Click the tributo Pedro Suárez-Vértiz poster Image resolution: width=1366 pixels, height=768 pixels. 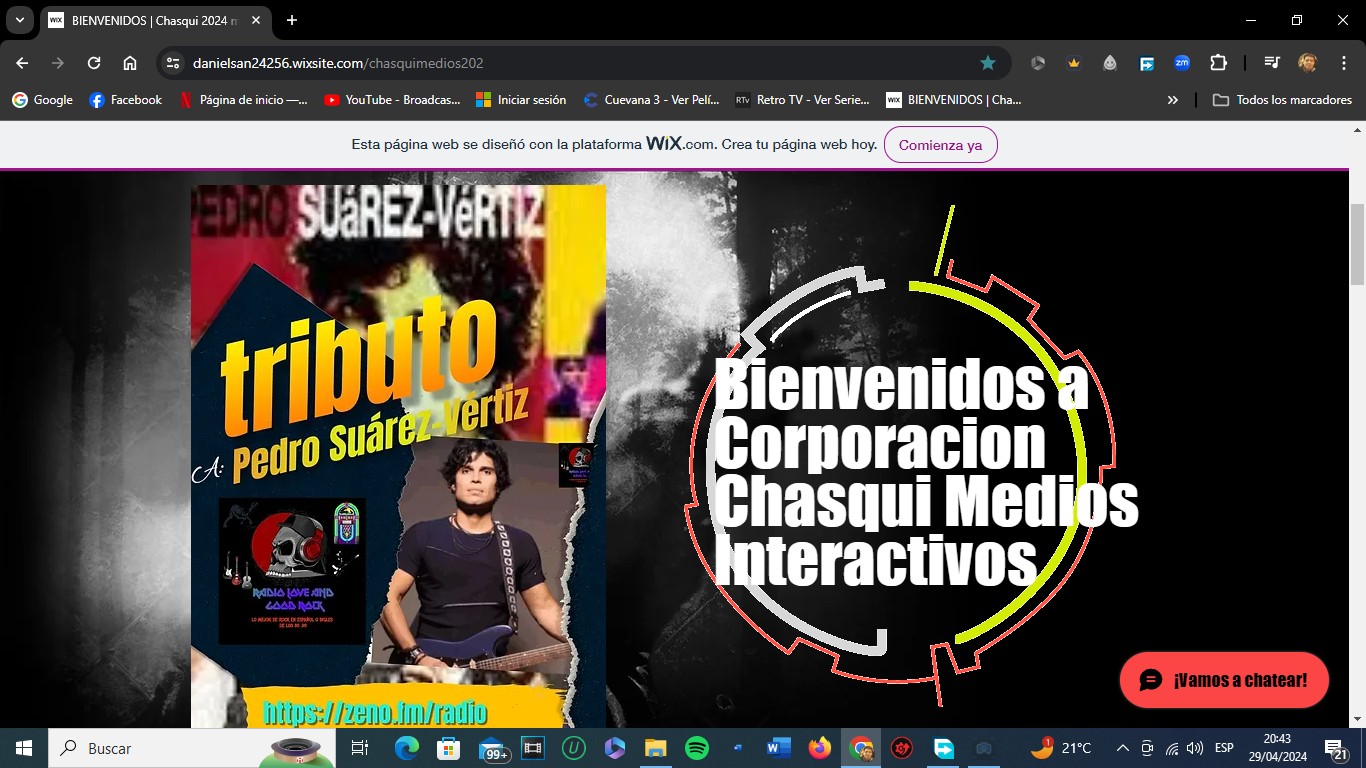398,455
